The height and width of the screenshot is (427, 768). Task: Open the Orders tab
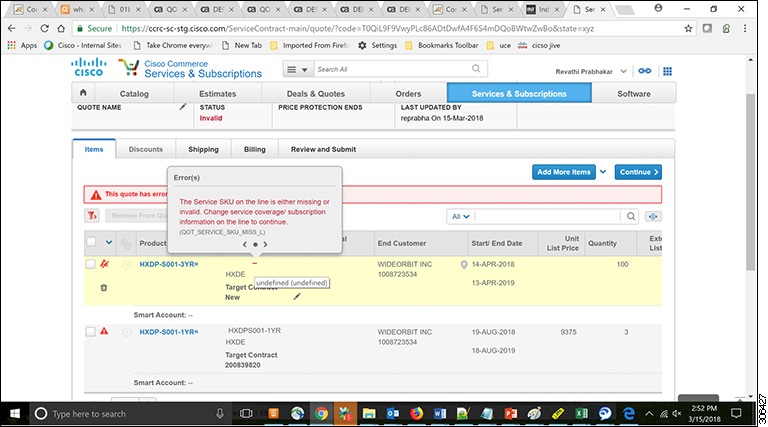[x=408, y=94]
